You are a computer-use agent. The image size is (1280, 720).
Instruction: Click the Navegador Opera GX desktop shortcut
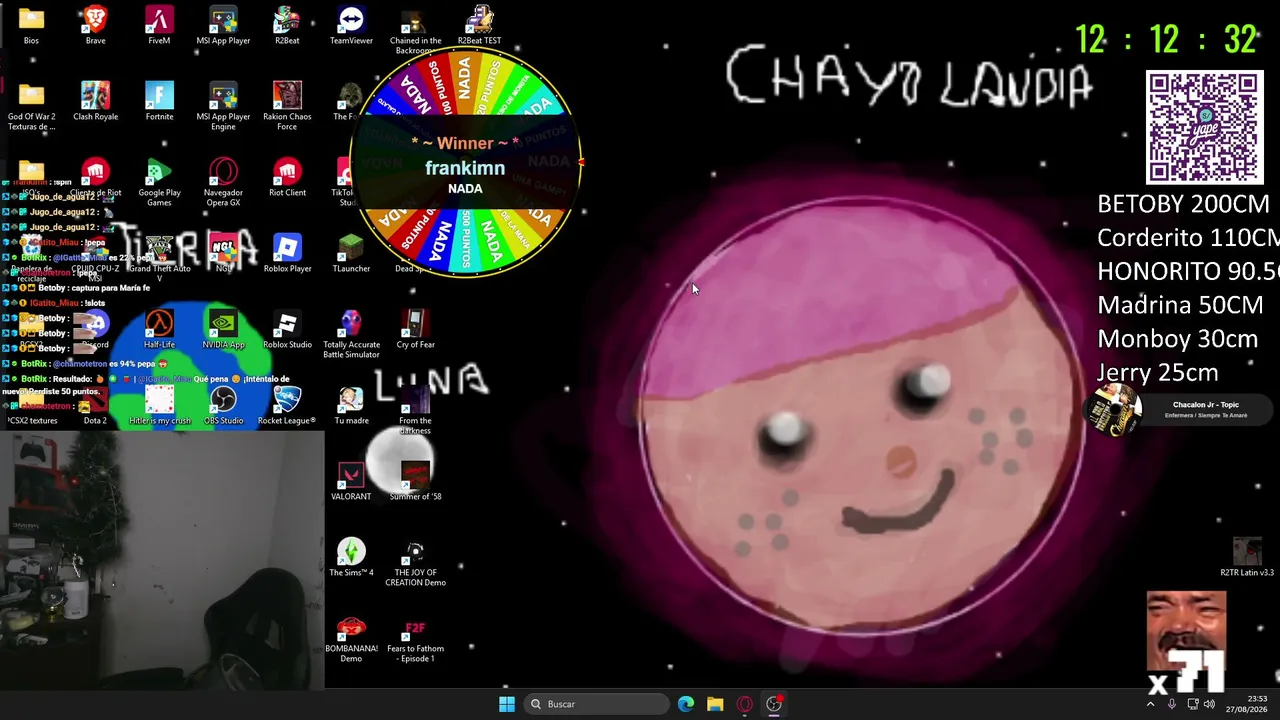click(223, 183)
